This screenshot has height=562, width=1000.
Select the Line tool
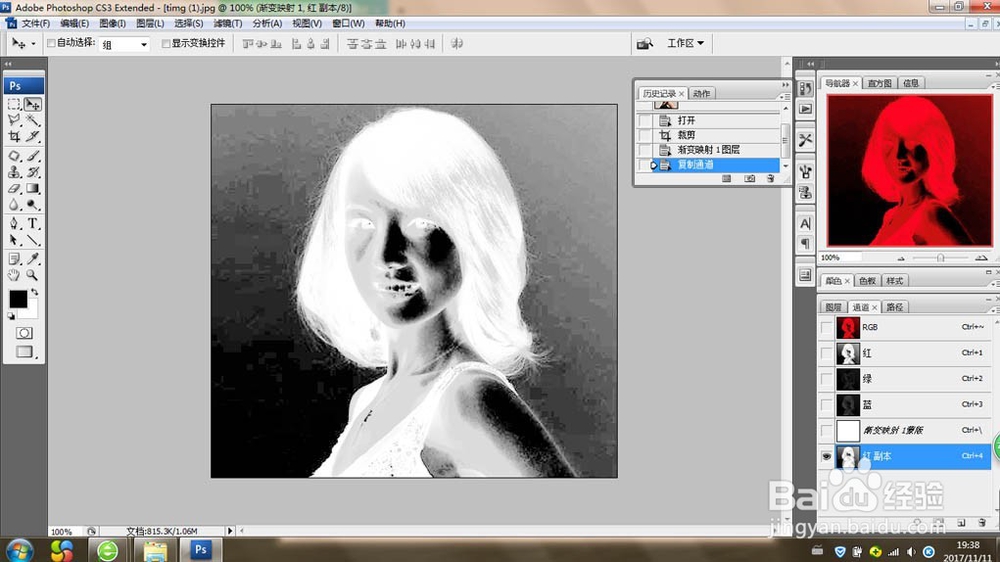coord(33,240)
